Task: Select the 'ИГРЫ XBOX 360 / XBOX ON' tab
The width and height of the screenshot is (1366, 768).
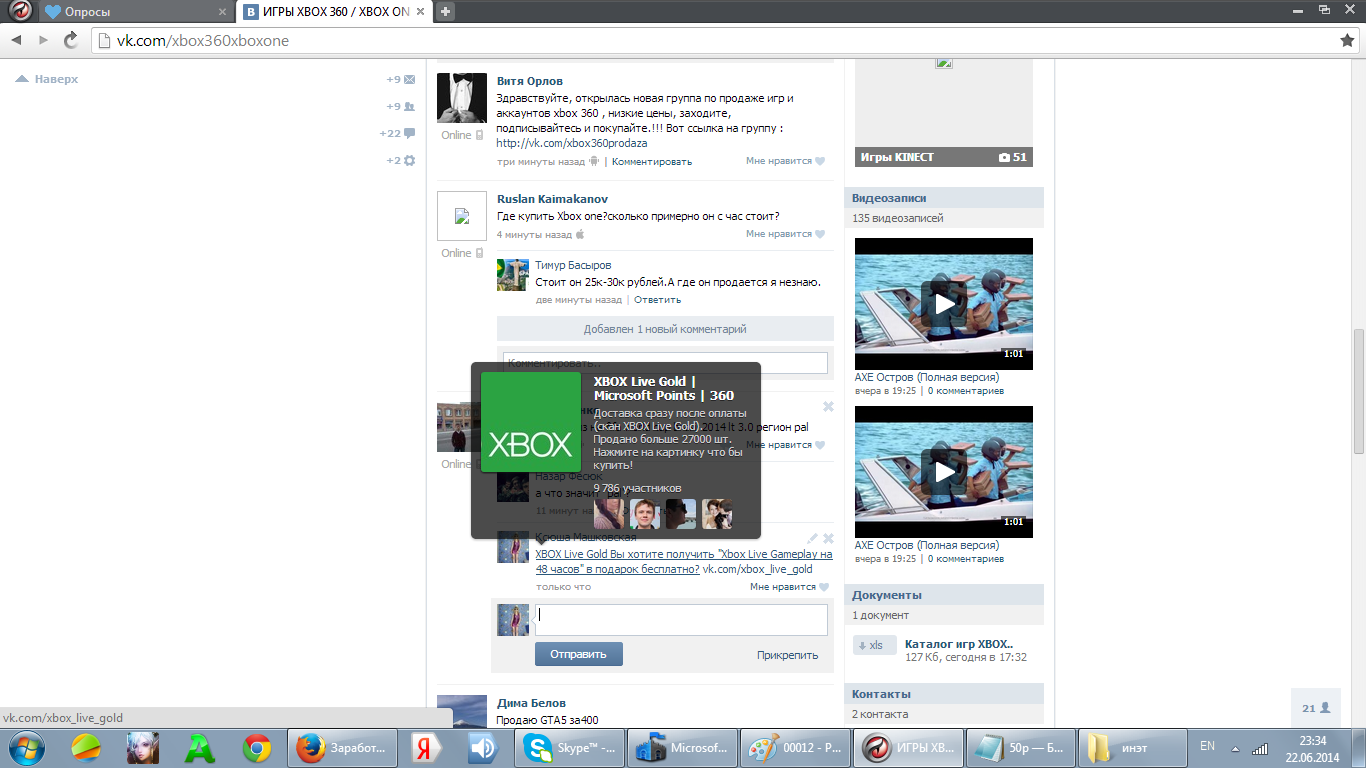Action: 335,12
